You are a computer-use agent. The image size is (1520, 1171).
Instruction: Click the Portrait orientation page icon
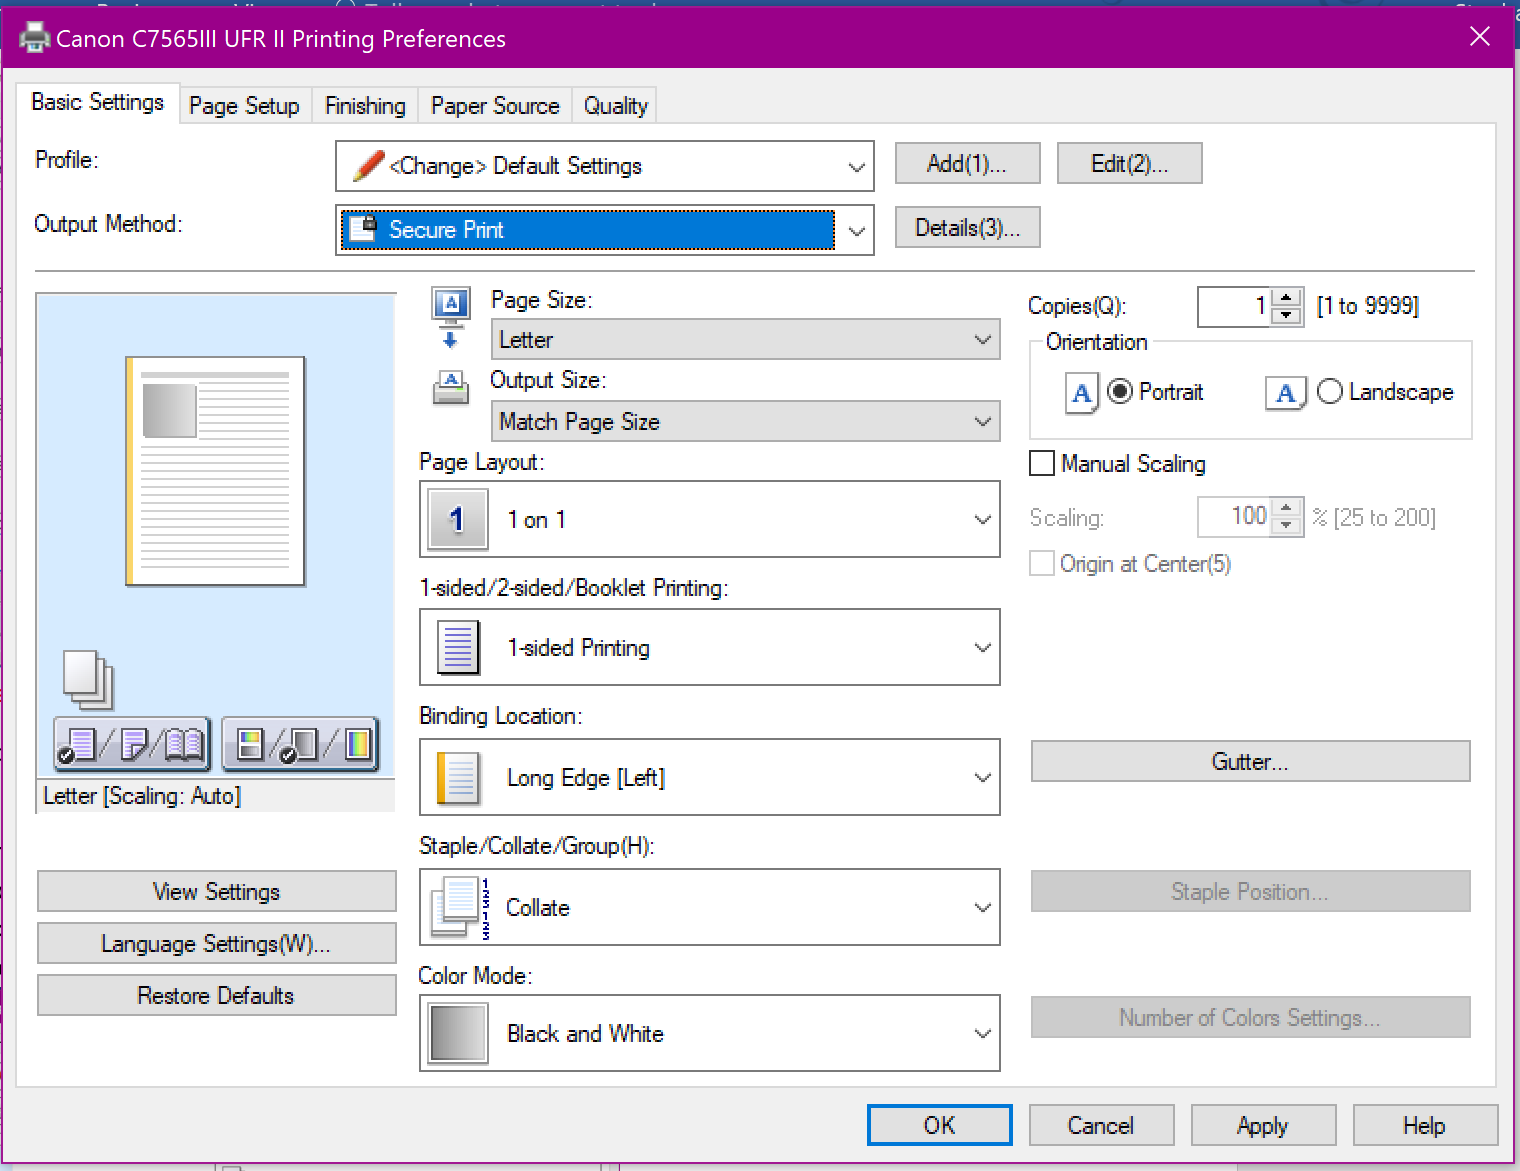pos(1081,393)
